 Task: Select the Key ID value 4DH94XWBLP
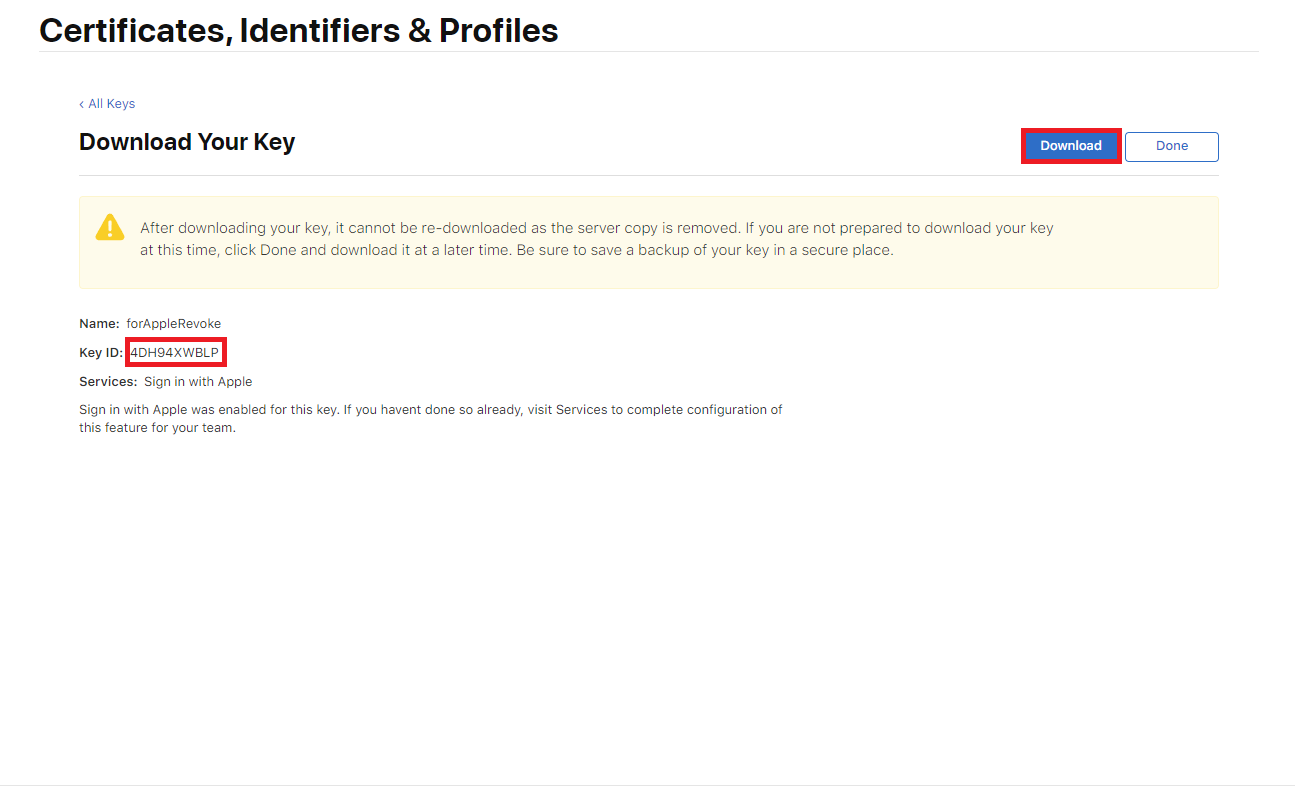[175, 352]
